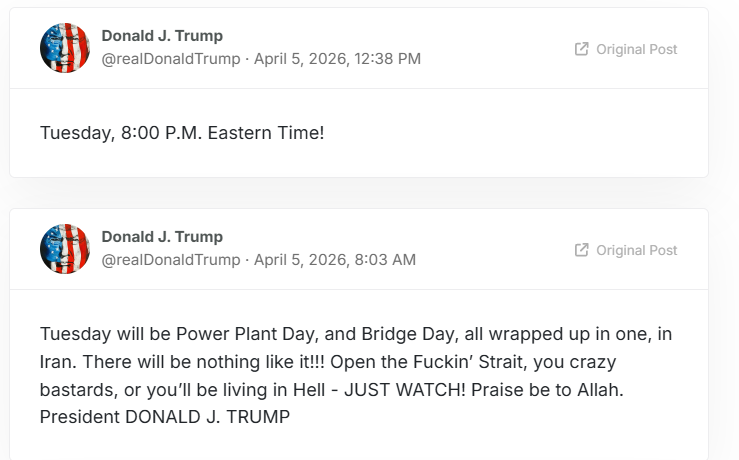The height and width of the screenshot is (460, 739).
Task: Click @realDonaldTrump handle on the 12:38 PM post
Action: pyautogui.click(x=171, y=59)
